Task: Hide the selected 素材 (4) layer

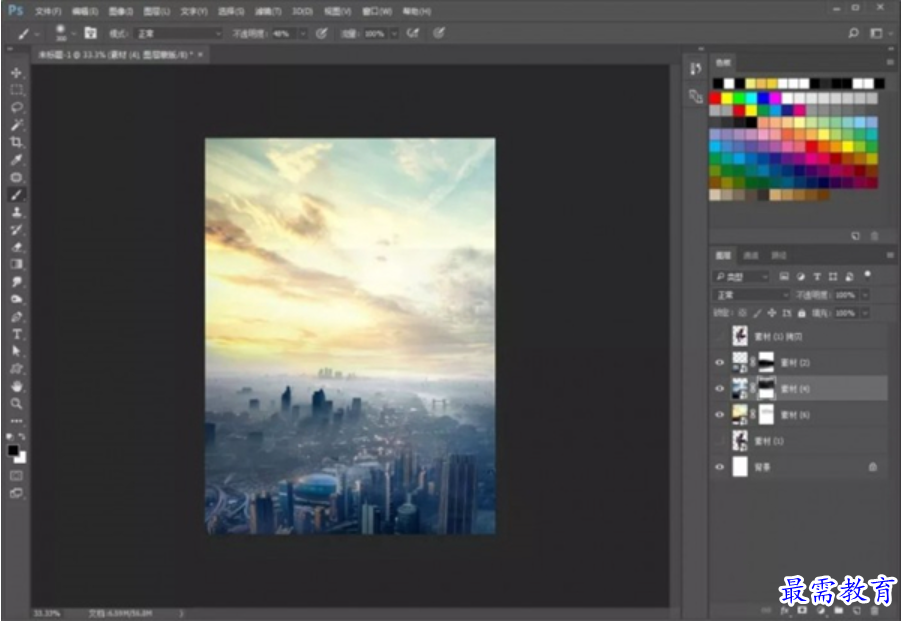Action: (719, 389)
